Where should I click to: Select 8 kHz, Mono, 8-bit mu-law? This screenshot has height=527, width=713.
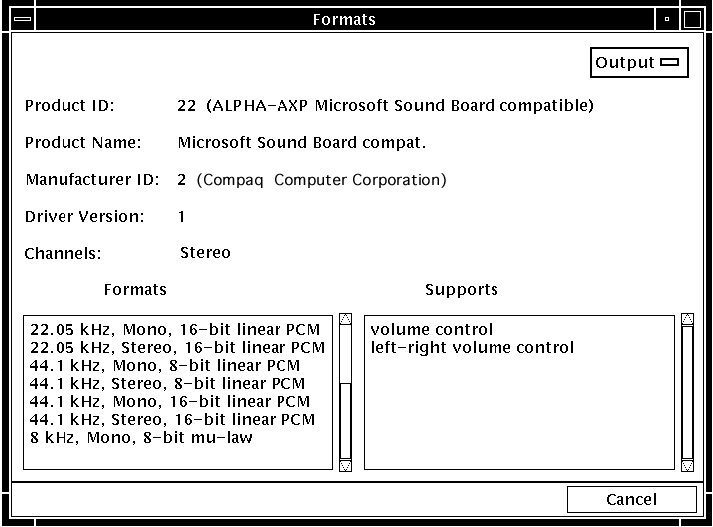click(x=141, y=437)
